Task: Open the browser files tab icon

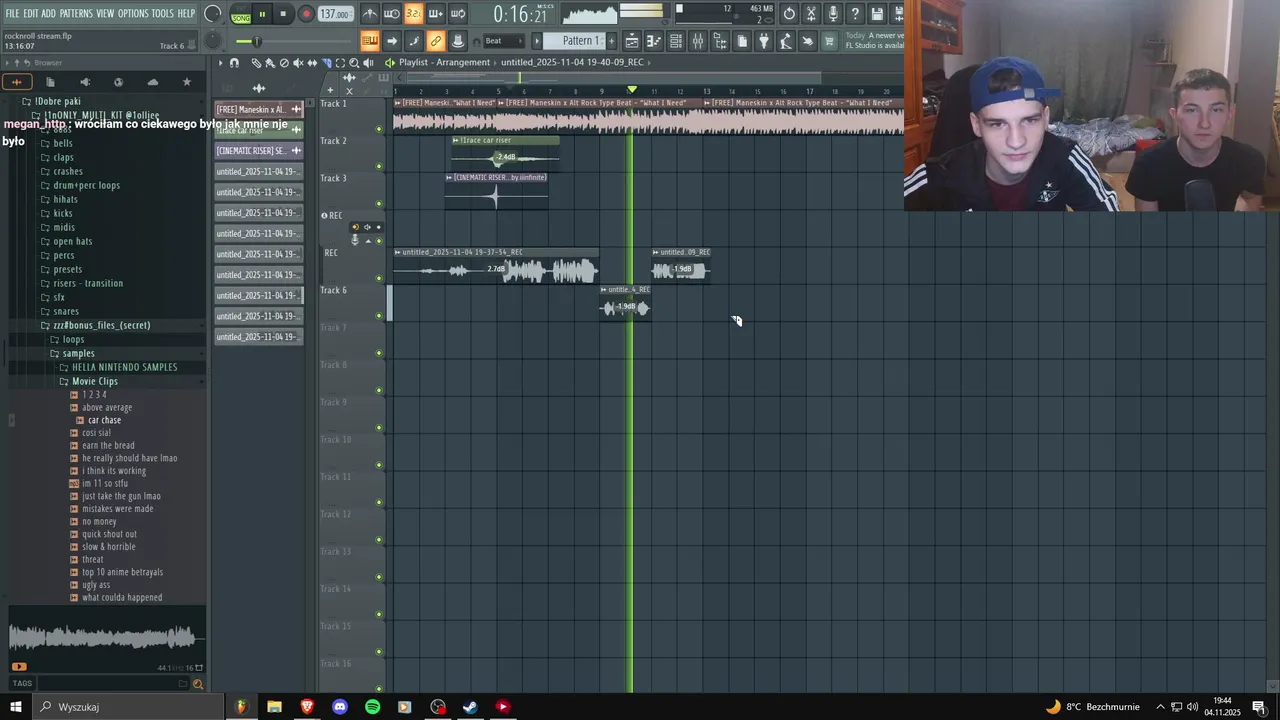Action: [x=50, y=82]
